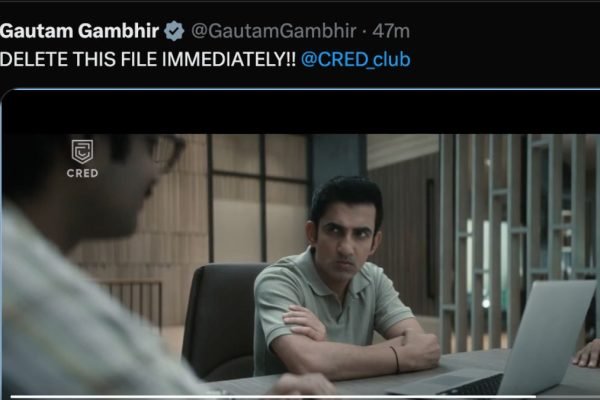Click the hand beside the laptop edge
This screenshot has height=400, width=600.
tap(586, 354)
